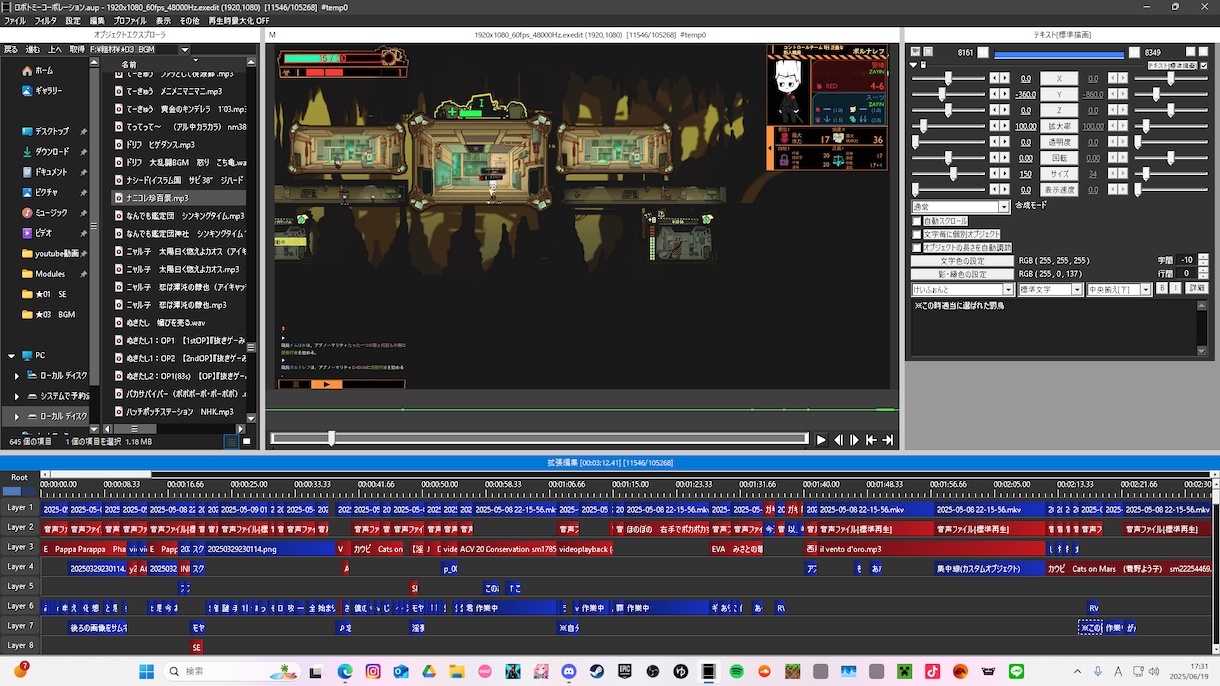This screenshot has height=686, width=1220.
Task: Open the 合成モード blend mode dropdown
Action: (x=961, y=207)
